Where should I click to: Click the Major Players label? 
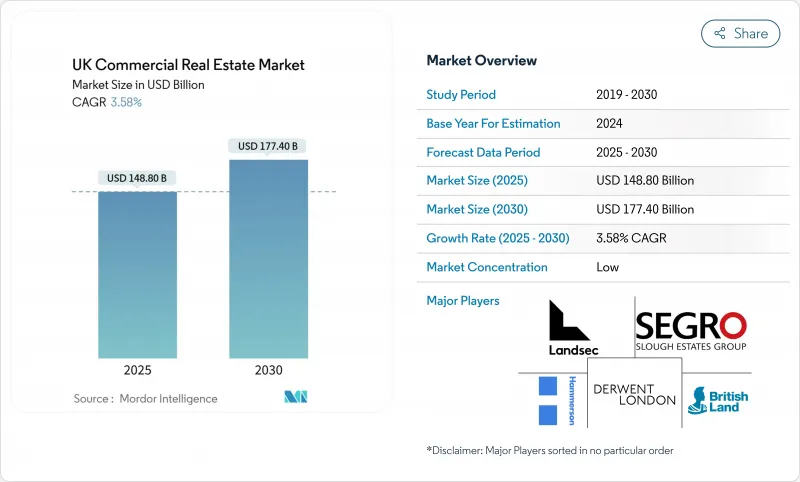[463, 300]
